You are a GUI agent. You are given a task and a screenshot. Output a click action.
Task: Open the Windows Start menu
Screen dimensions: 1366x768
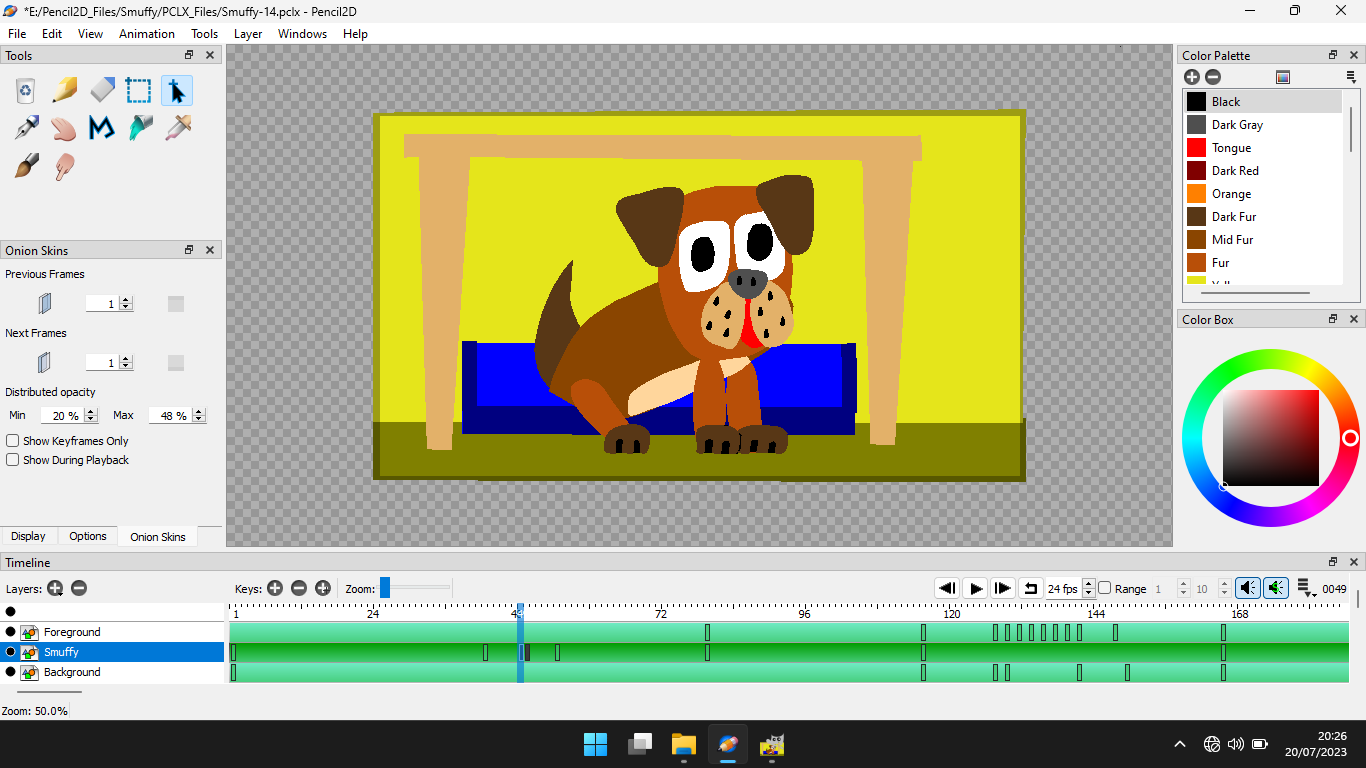[596, 744]
